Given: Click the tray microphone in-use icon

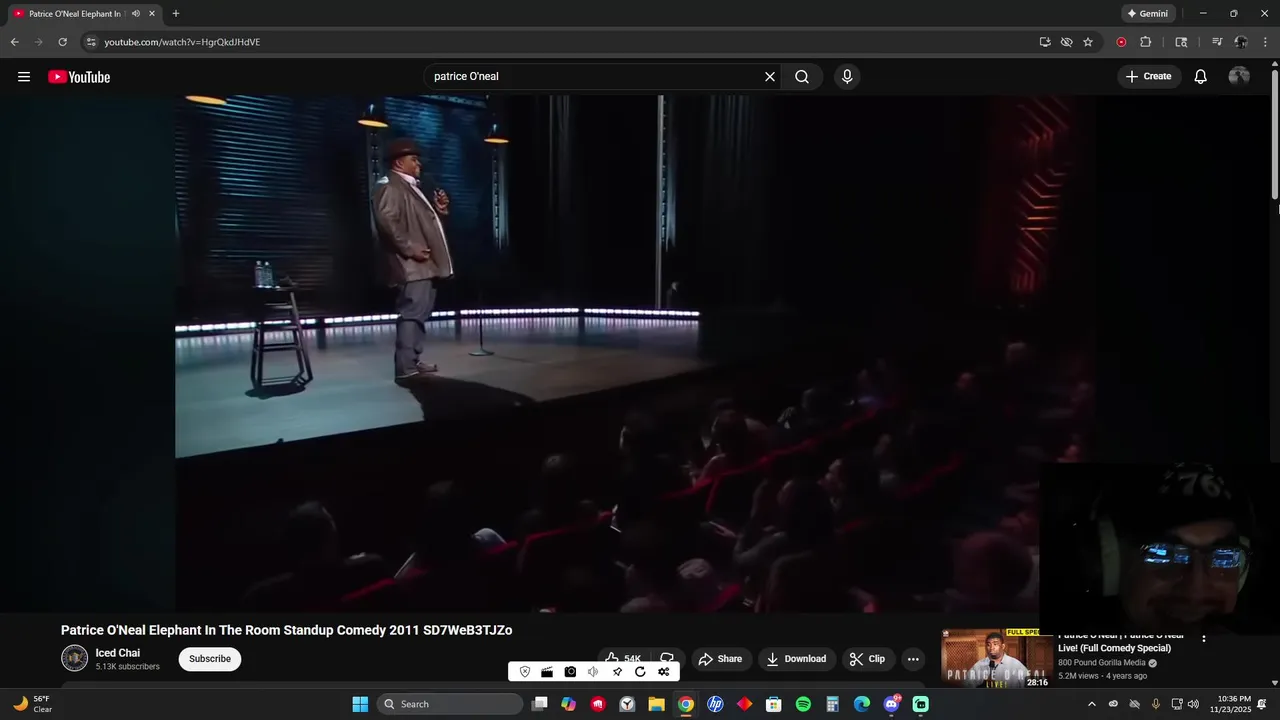Looking at the screenshot, I should [1156, 704].
